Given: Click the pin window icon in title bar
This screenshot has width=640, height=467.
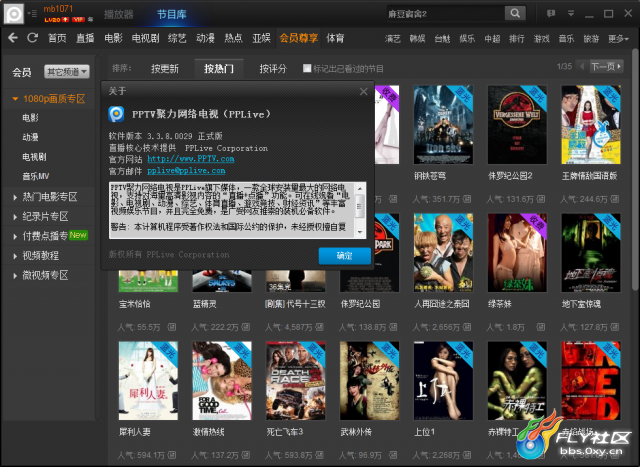Looking at the screenshot, I should click(551, 13).
